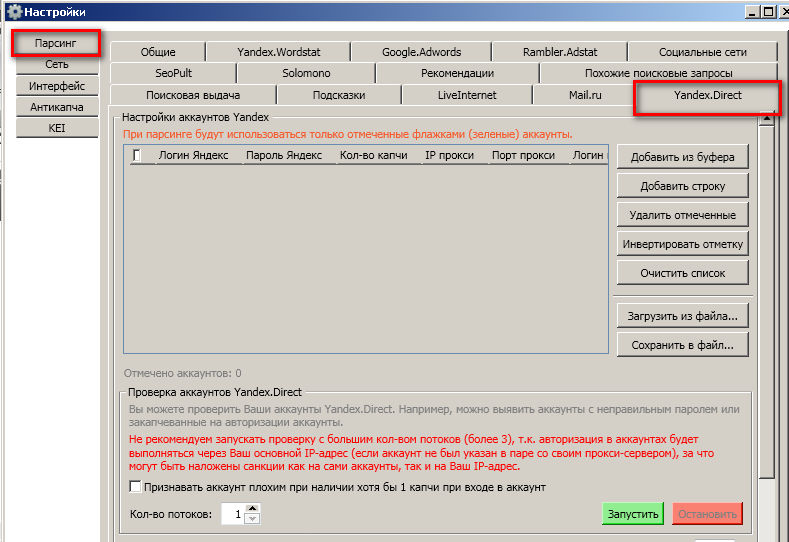Sort by Порт прокси column header
The height and width of the screenshot is (542, 789).
pos(523,155)
